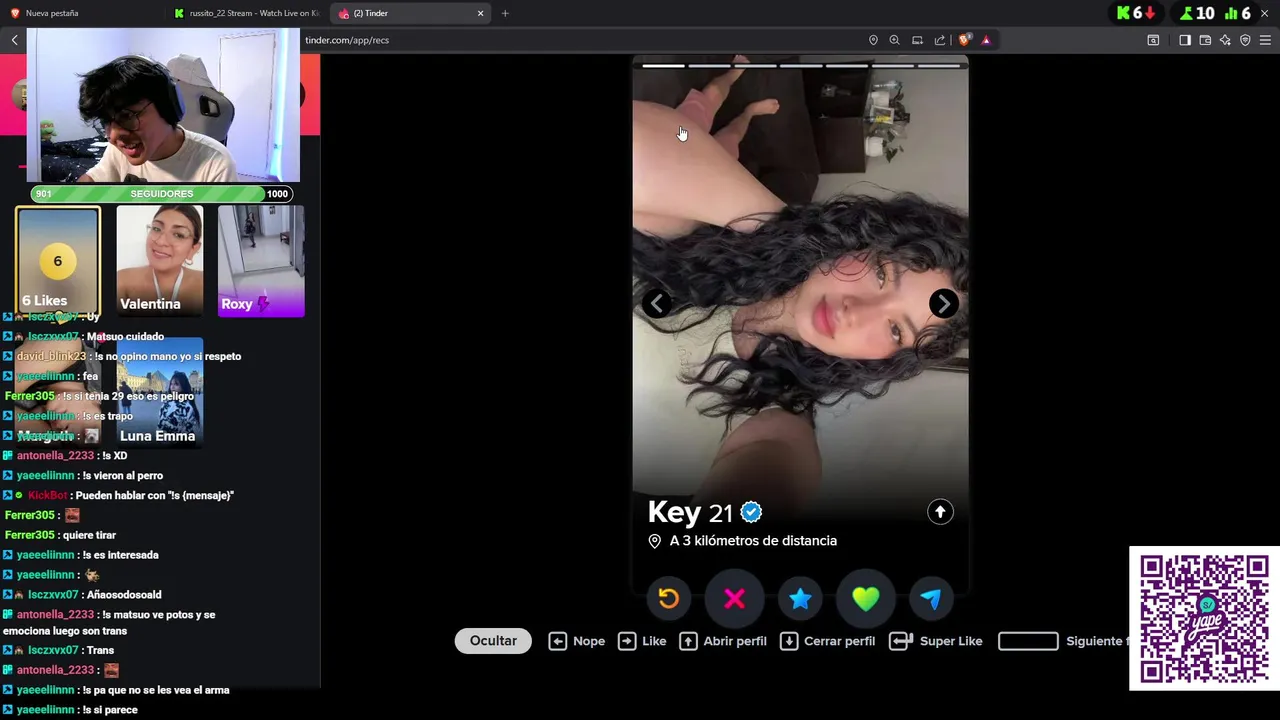This screenshot has width=1280, height=720.
Task: Open Key's profile with the up-arrow icon
Action: click(x=940, y=512)
